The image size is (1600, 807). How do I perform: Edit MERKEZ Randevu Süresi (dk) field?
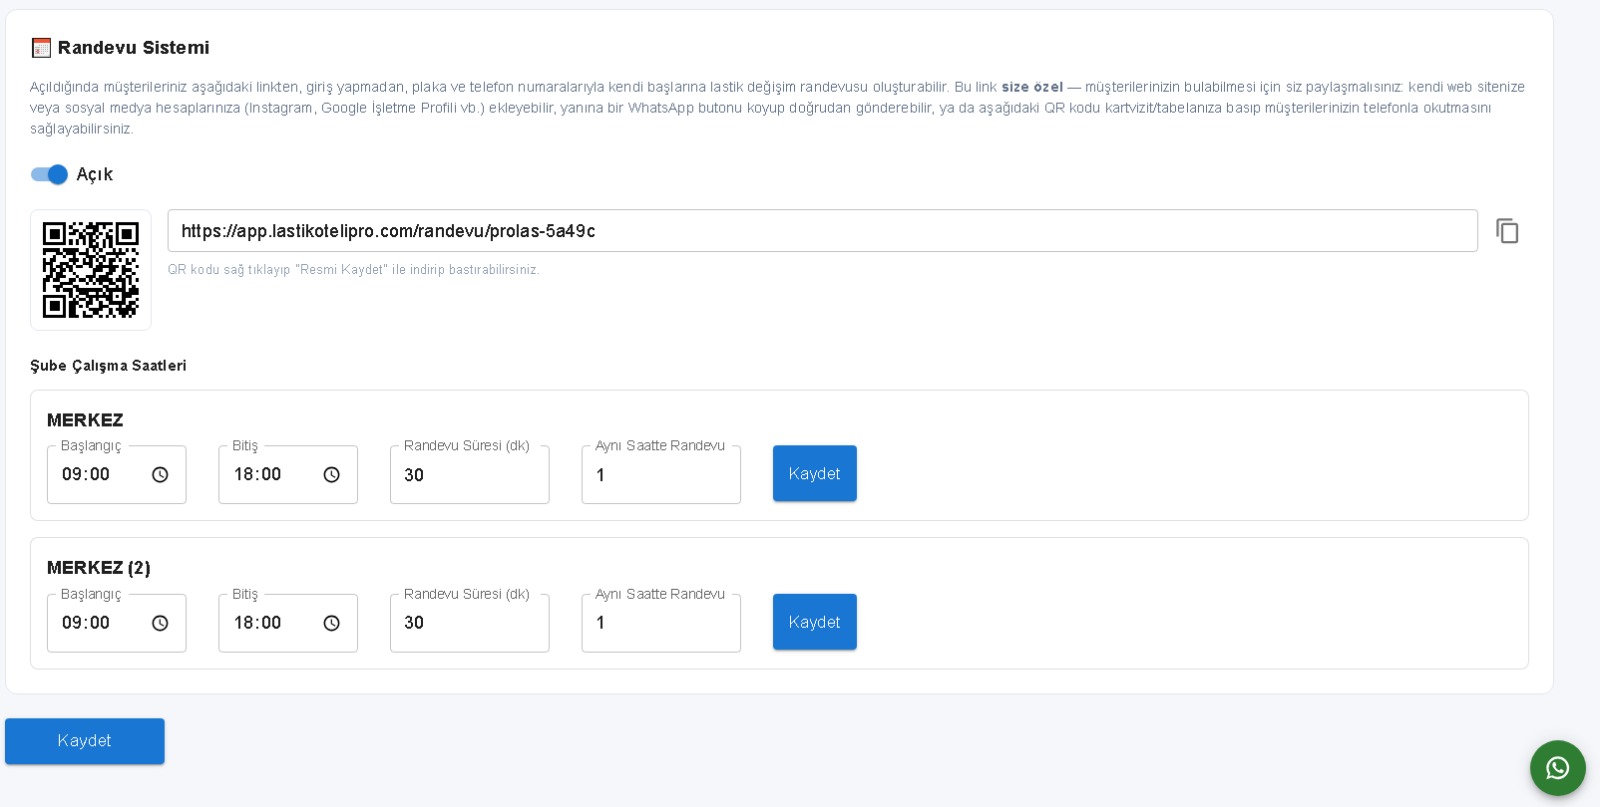[x=469, y=475]
